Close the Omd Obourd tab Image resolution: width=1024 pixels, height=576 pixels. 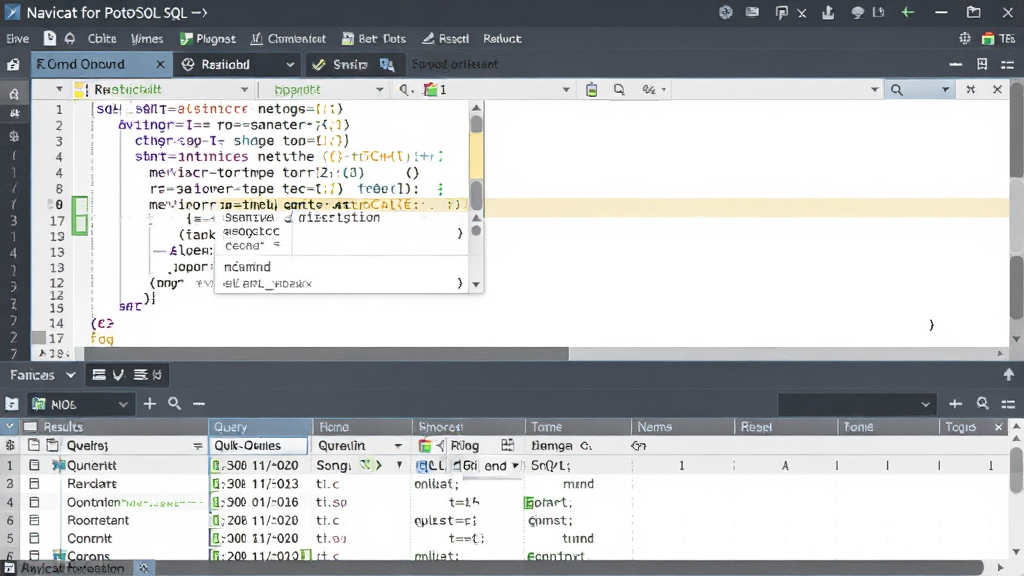pos(161,64)
